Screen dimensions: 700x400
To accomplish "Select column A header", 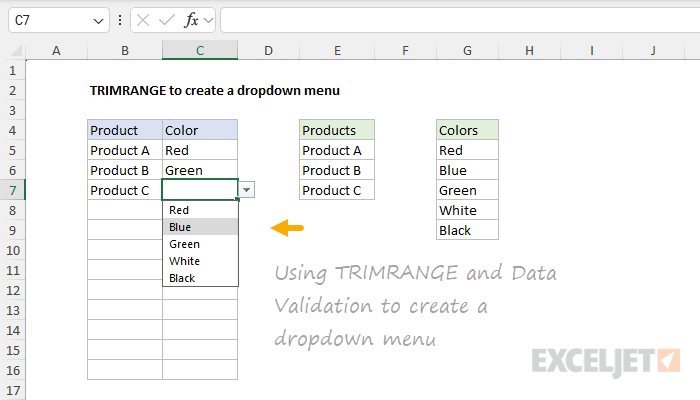I will [x=56, y=50].
